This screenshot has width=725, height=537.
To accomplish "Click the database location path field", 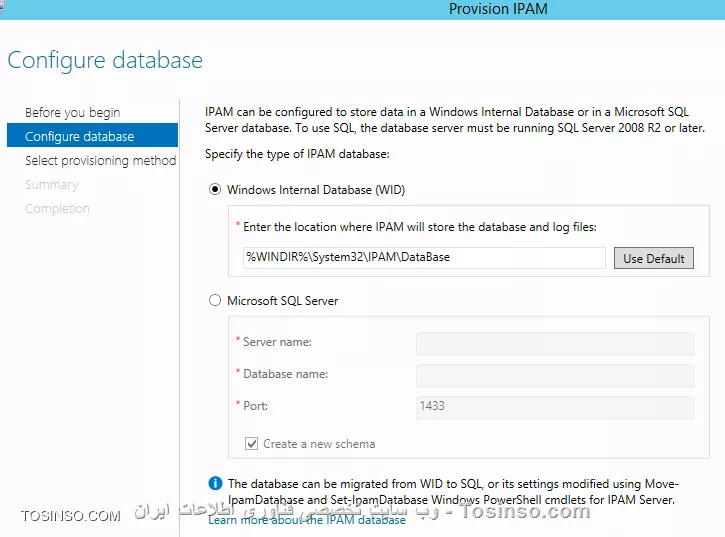I will click(423, 257).
